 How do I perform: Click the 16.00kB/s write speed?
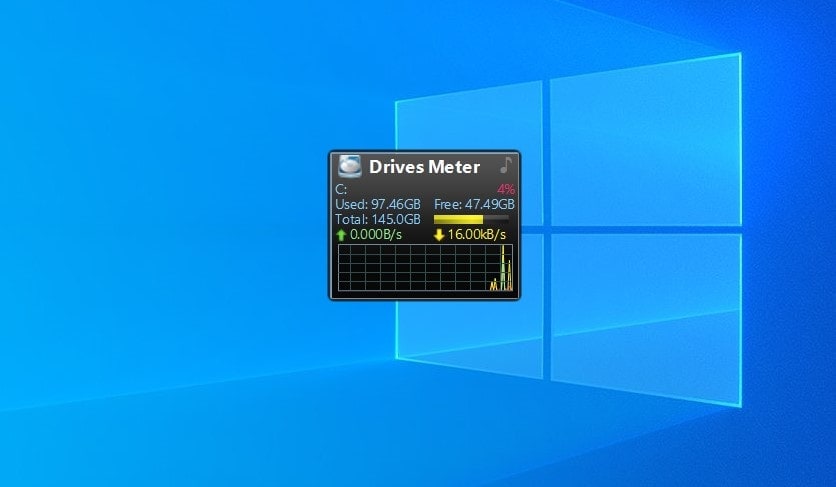click(x=477, y=235)
